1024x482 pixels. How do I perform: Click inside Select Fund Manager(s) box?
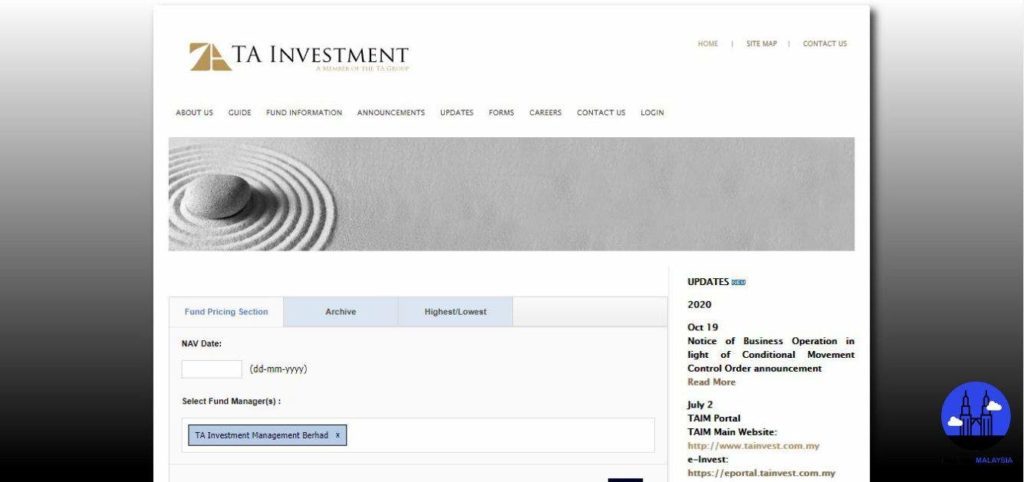418,435
